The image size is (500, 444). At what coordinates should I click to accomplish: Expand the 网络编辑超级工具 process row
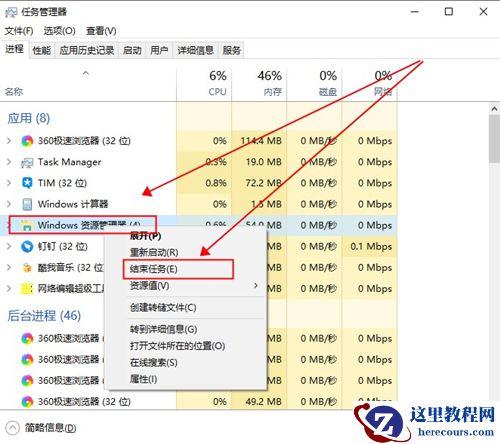9,289
